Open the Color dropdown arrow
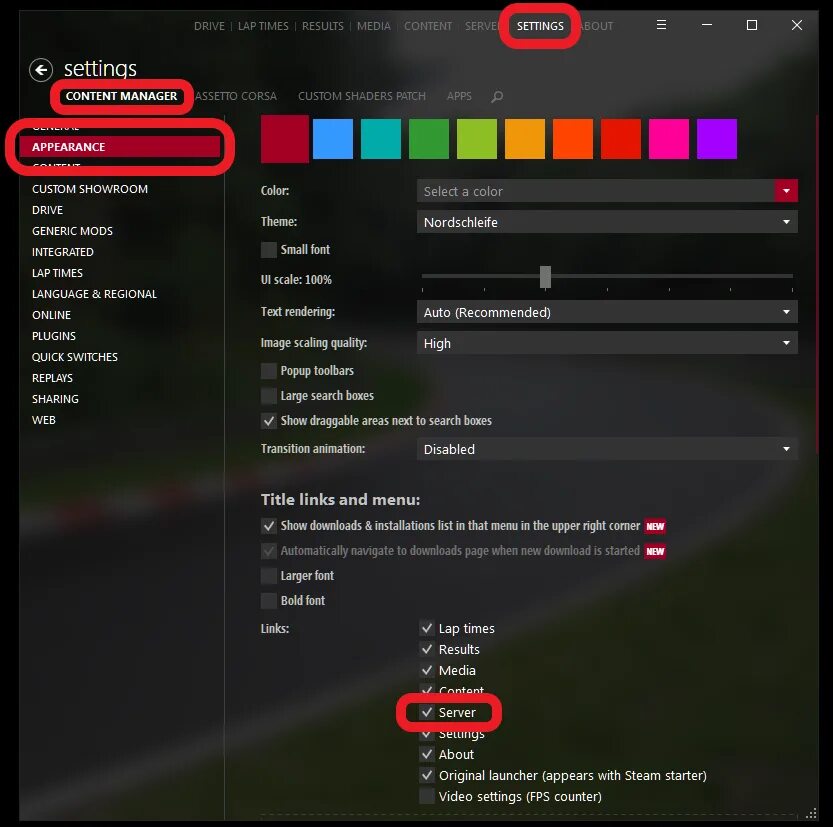Viewport: 833px width, 827px height. click(786, 191)
